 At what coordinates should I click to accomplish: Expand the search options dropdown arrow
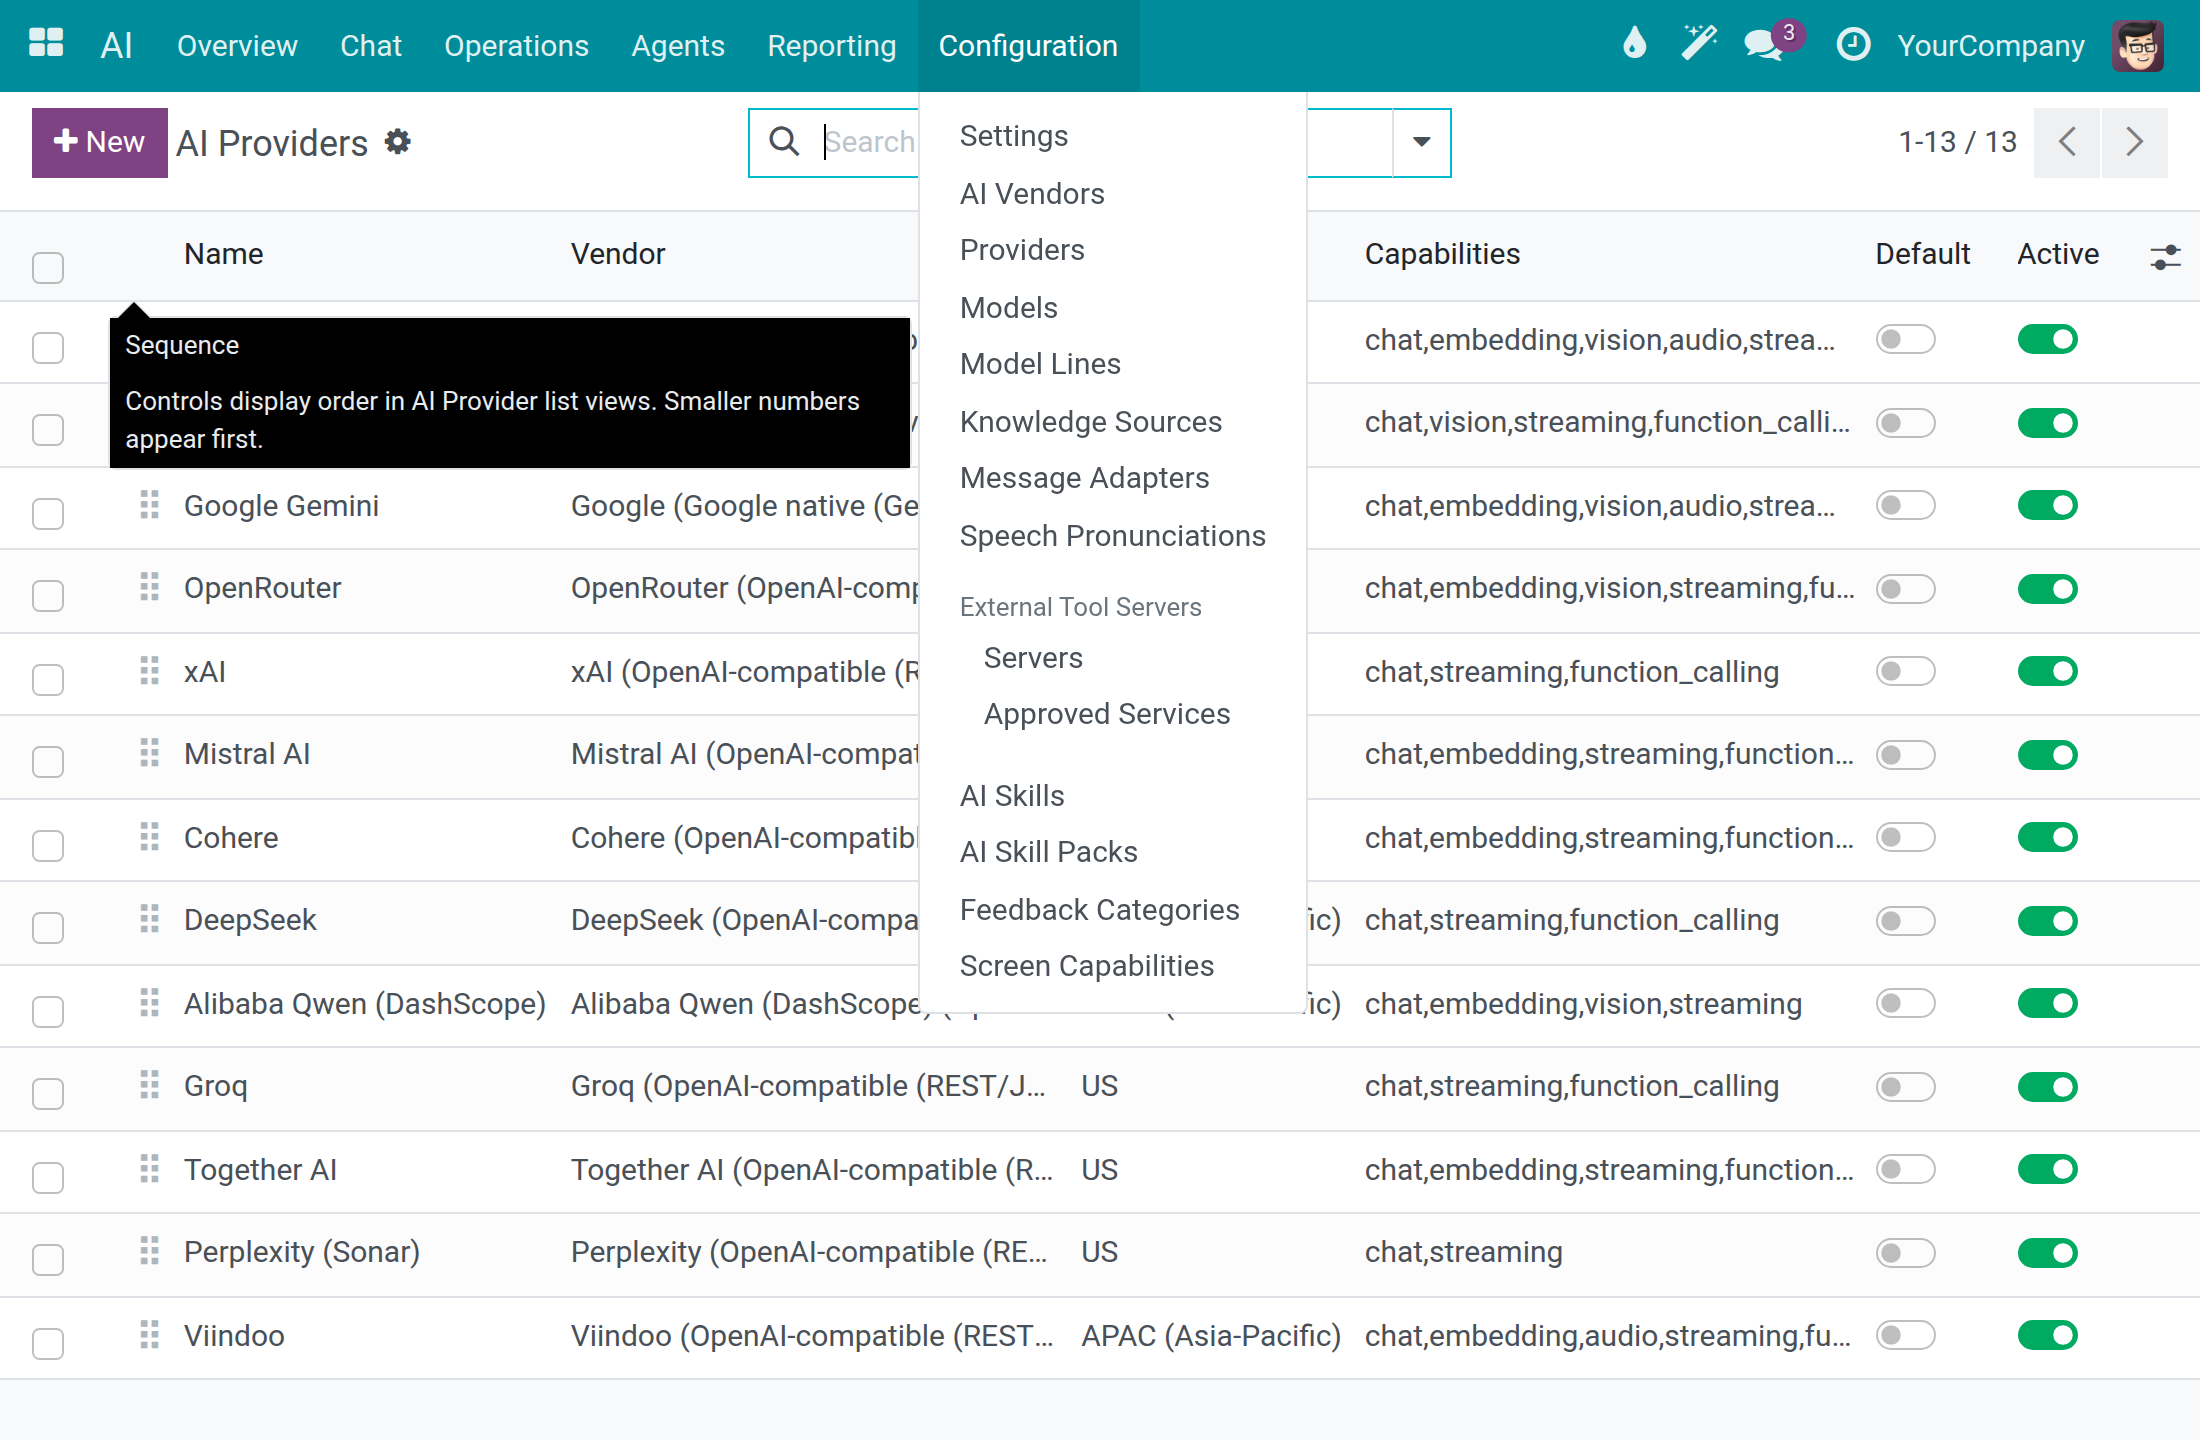tap(1421, 142)
